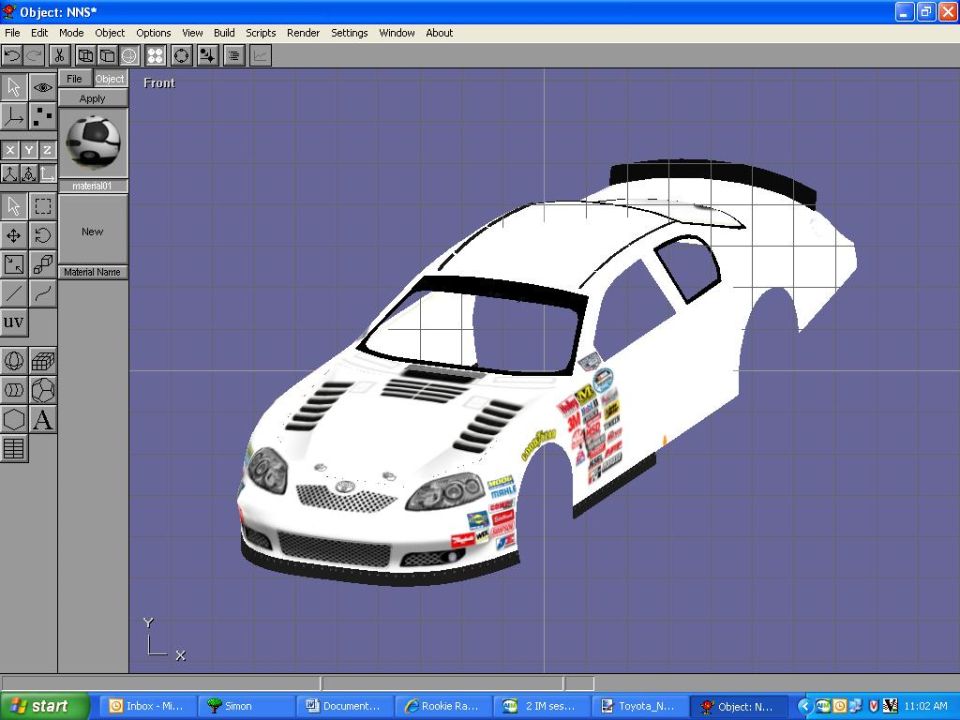The width and height of the screenshot is (960, 720).
Task: Open the Scripts menu
Action: click(x=261, y=33)
